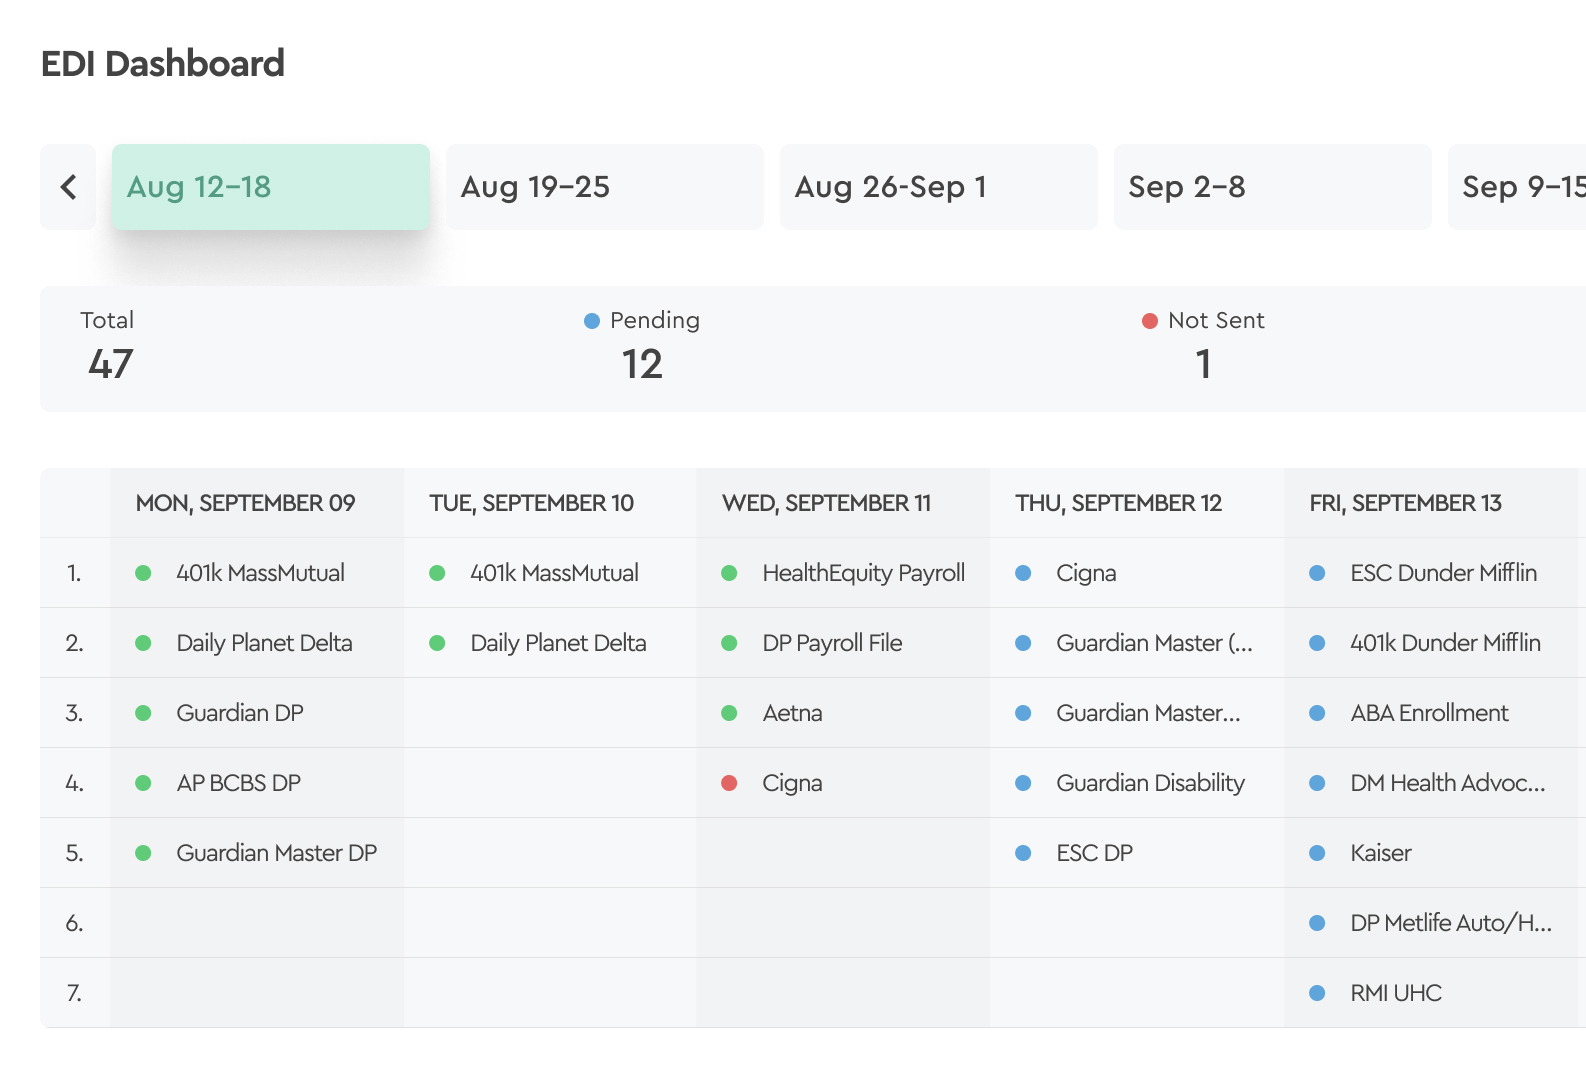This screenshot has height=1068, width=1586.
Task: Open the ESC DP entry
Action: (1095, 853)
